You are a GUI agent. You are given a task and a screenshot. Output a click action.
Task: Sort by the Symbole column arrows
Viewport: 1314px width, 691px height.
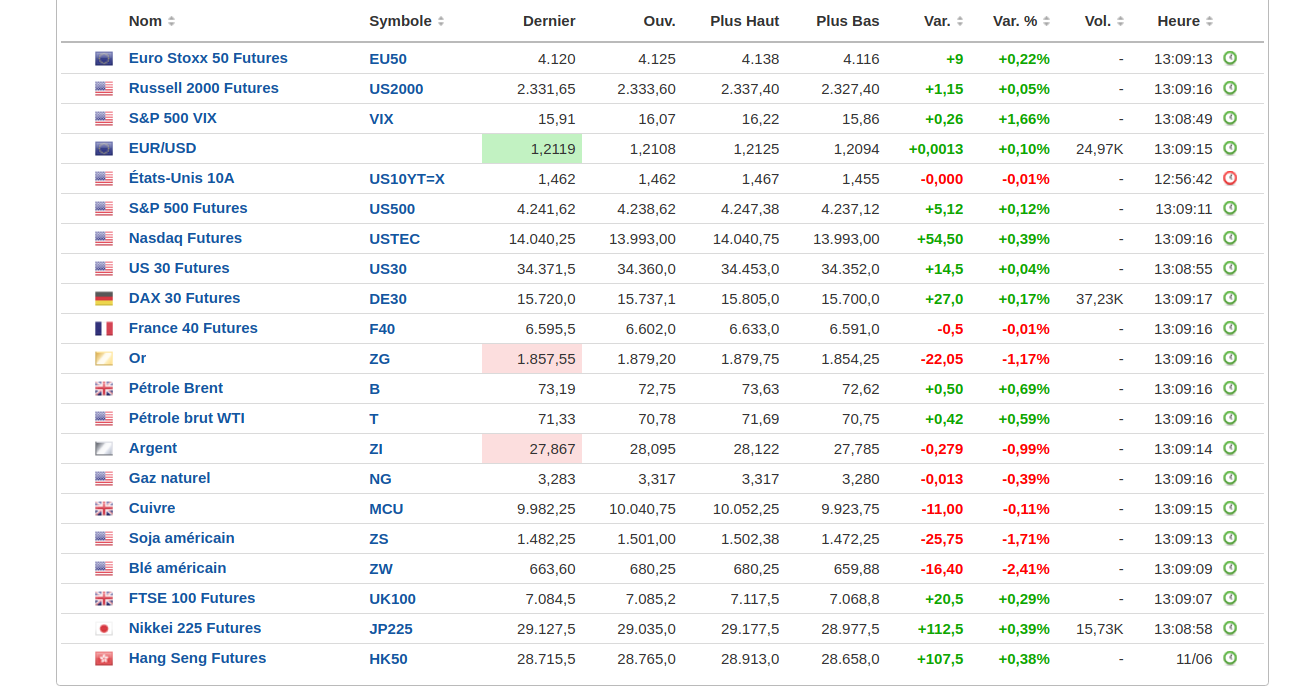pyautogui.click(x=441, y=21)
